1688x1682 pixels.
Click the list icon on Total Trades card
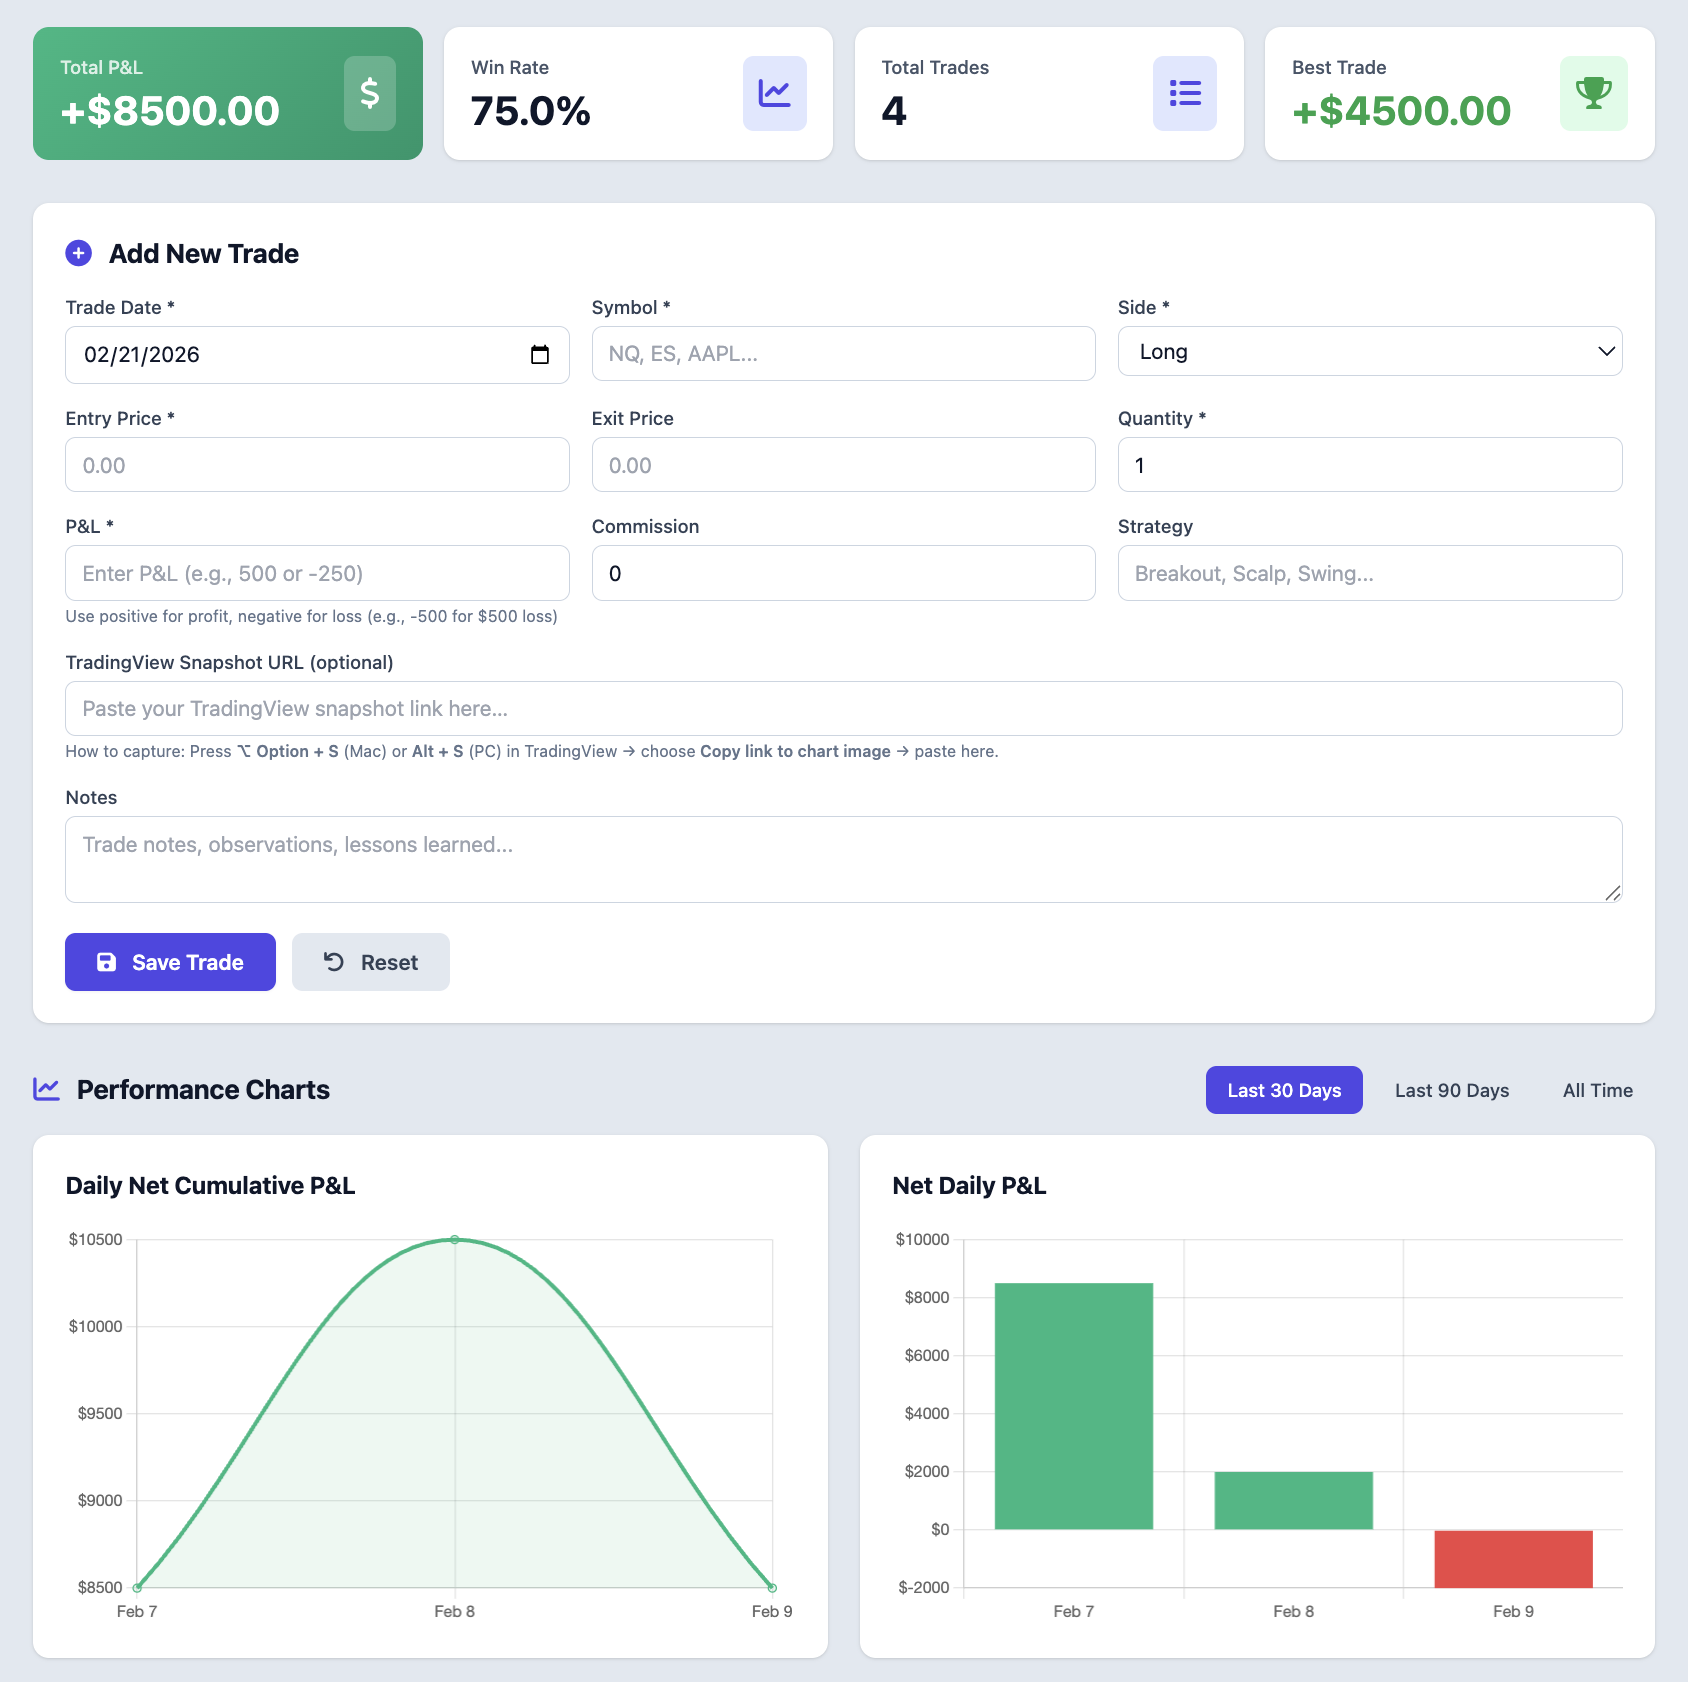pos(1184,93)
